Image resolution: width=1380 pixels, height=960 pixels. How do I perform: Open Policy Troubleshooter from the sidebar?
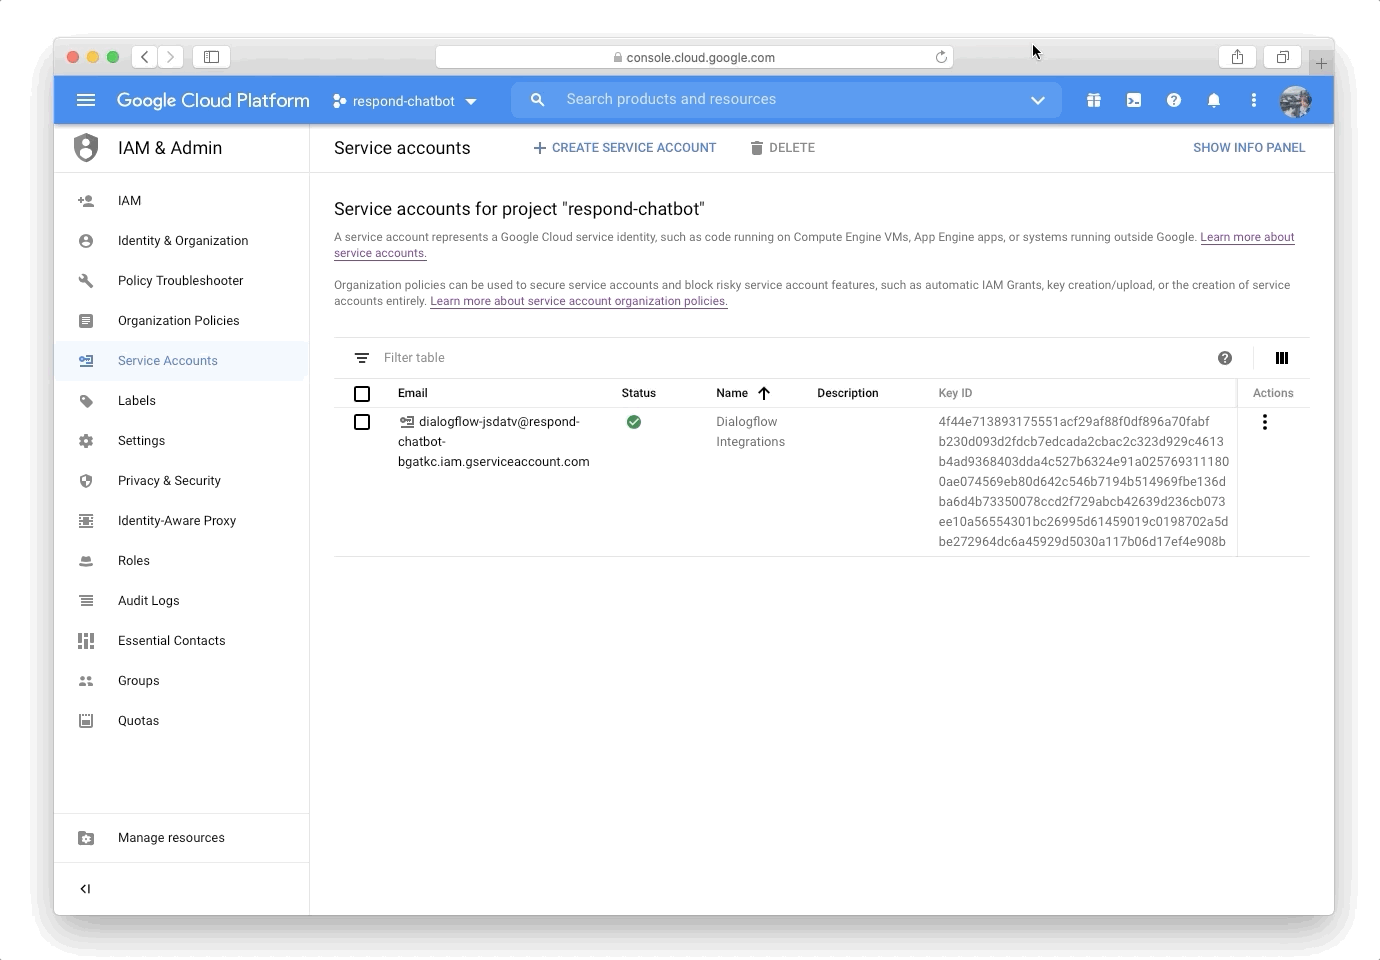(x=180, y=280)
